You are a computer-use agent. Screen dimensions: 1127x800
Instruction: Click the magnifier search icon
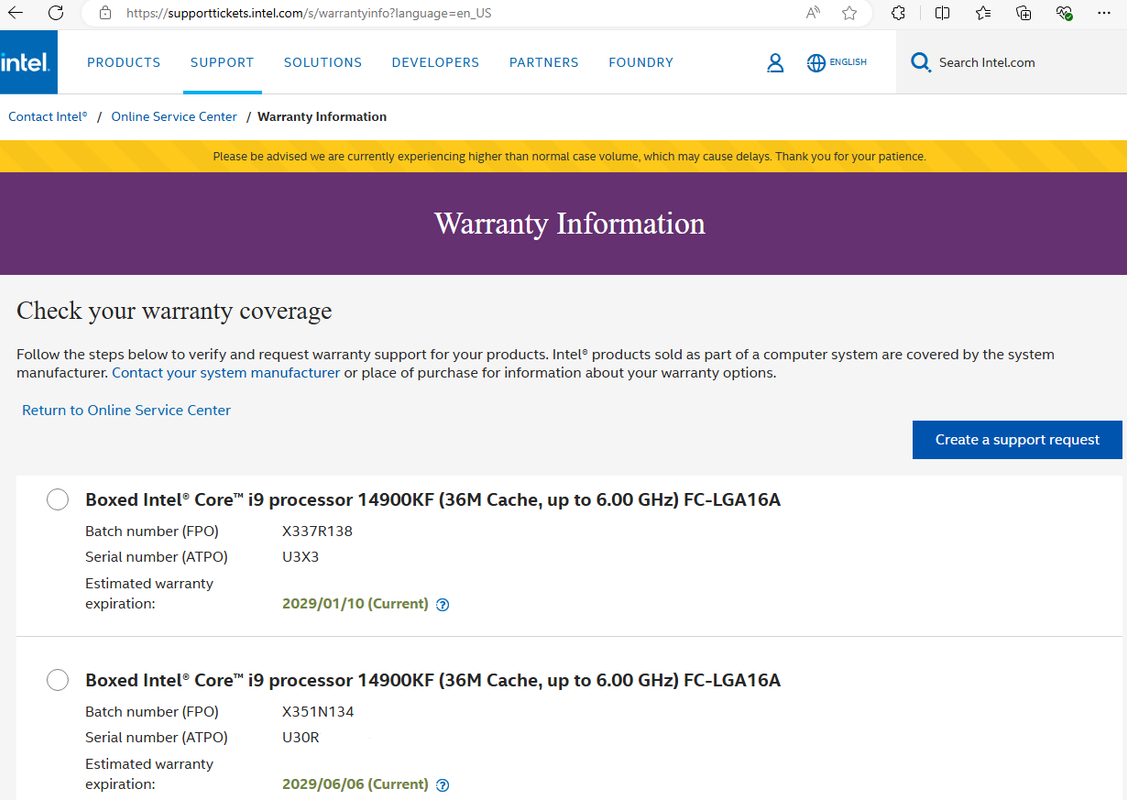tap(920, 63)
